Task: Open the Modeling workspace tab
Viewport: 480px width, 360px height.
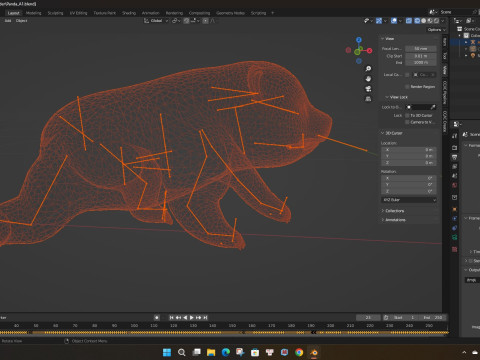Action: pyautogui.click(x=34, y=13)
